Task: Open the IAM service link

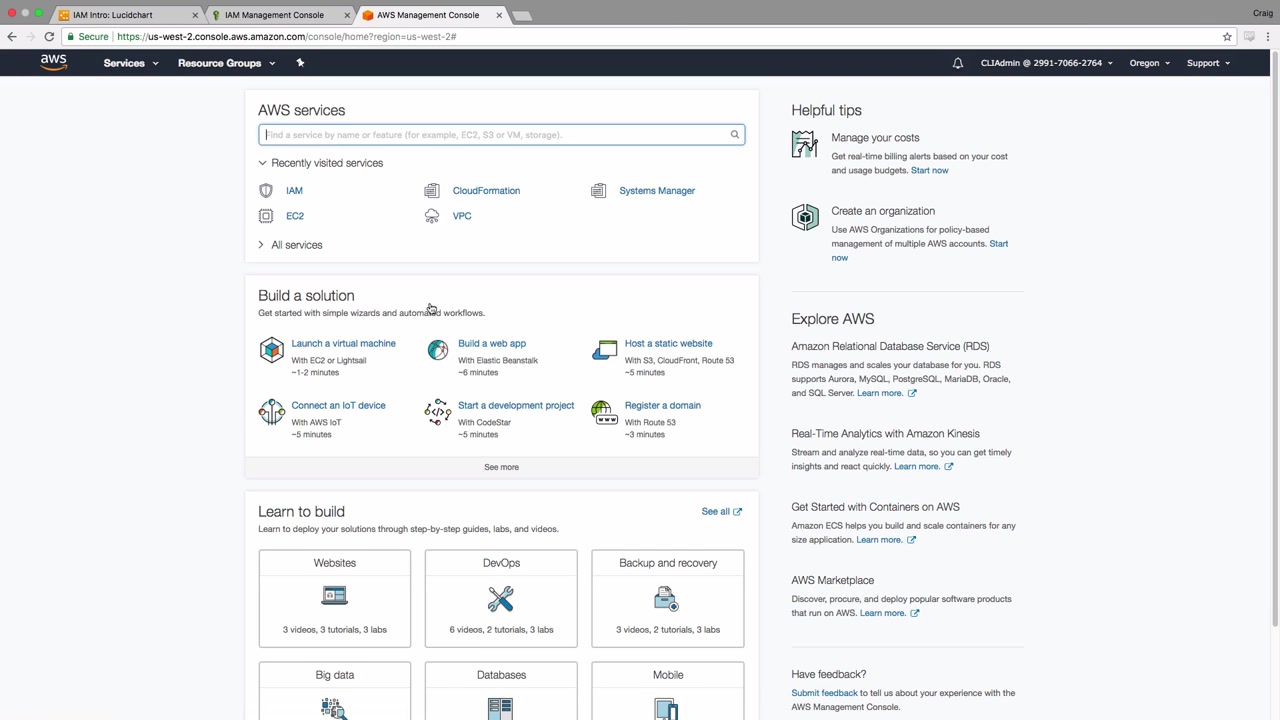Action: pos(294,190)
